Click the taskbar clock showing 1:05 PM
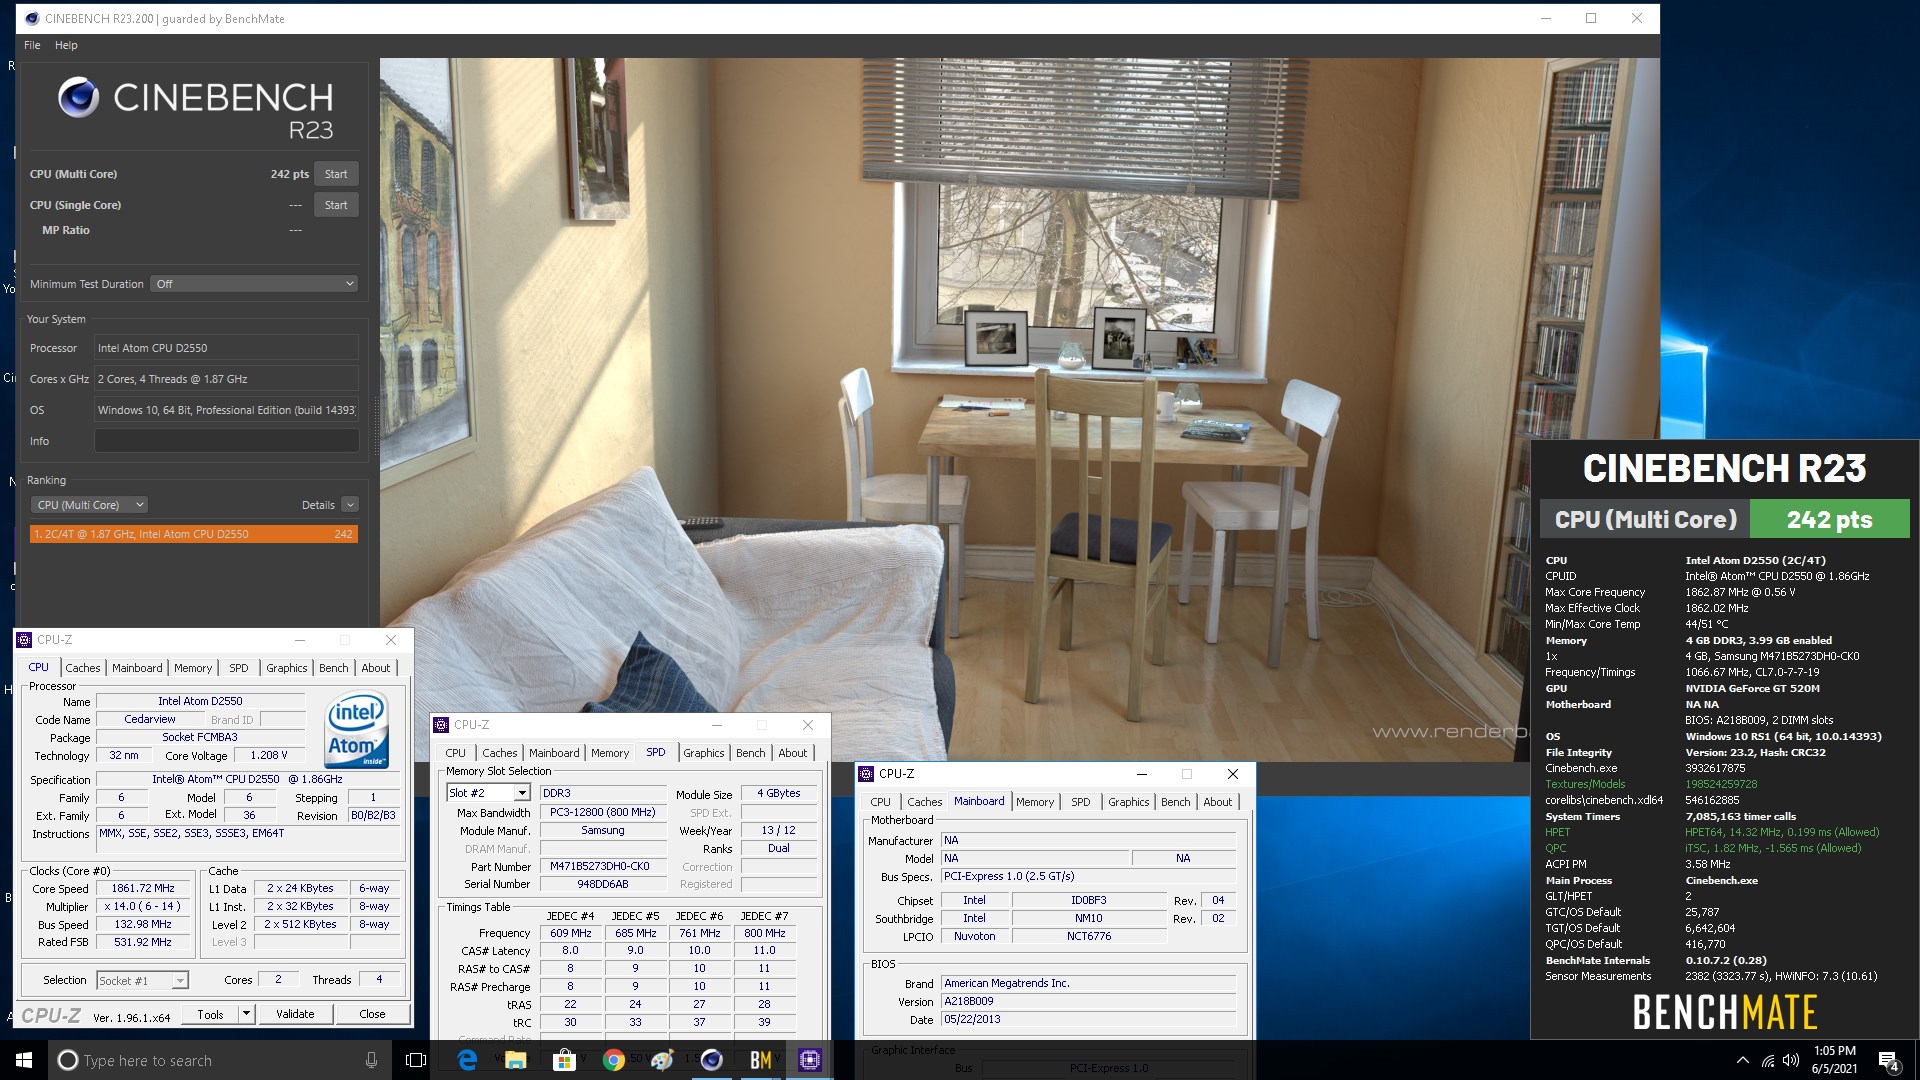1920x1080 pixels. click(x=1834, y=1060)
